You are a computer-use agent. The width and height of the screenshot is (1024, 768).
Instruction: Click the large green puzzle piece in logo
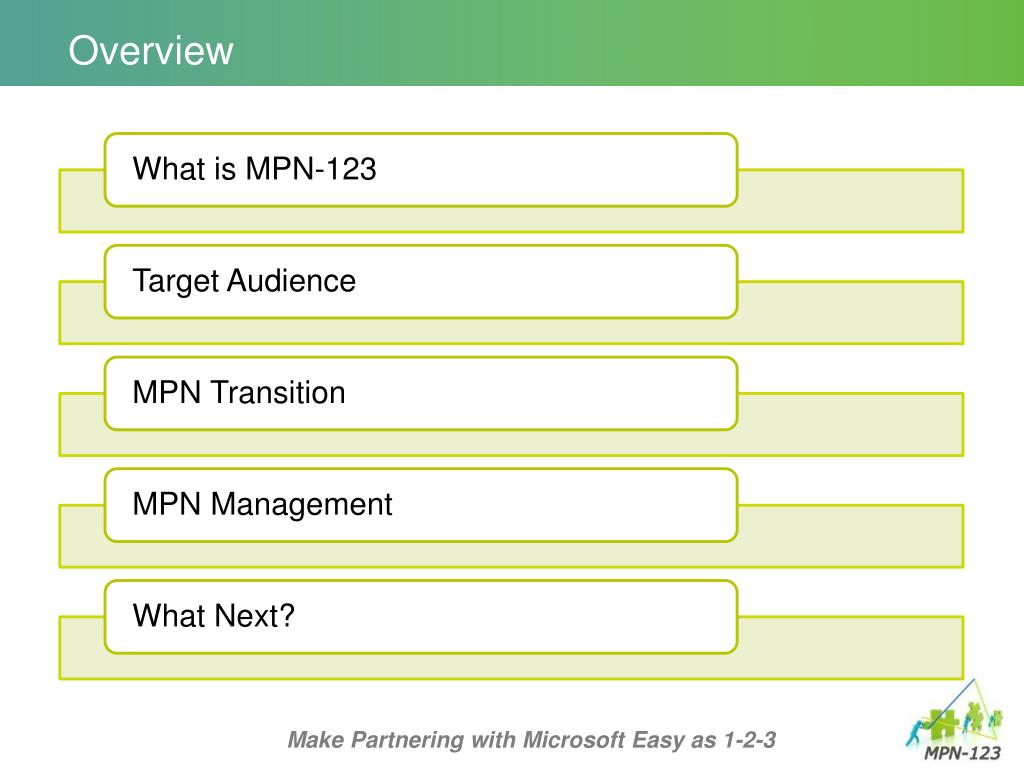coord(944,724)
